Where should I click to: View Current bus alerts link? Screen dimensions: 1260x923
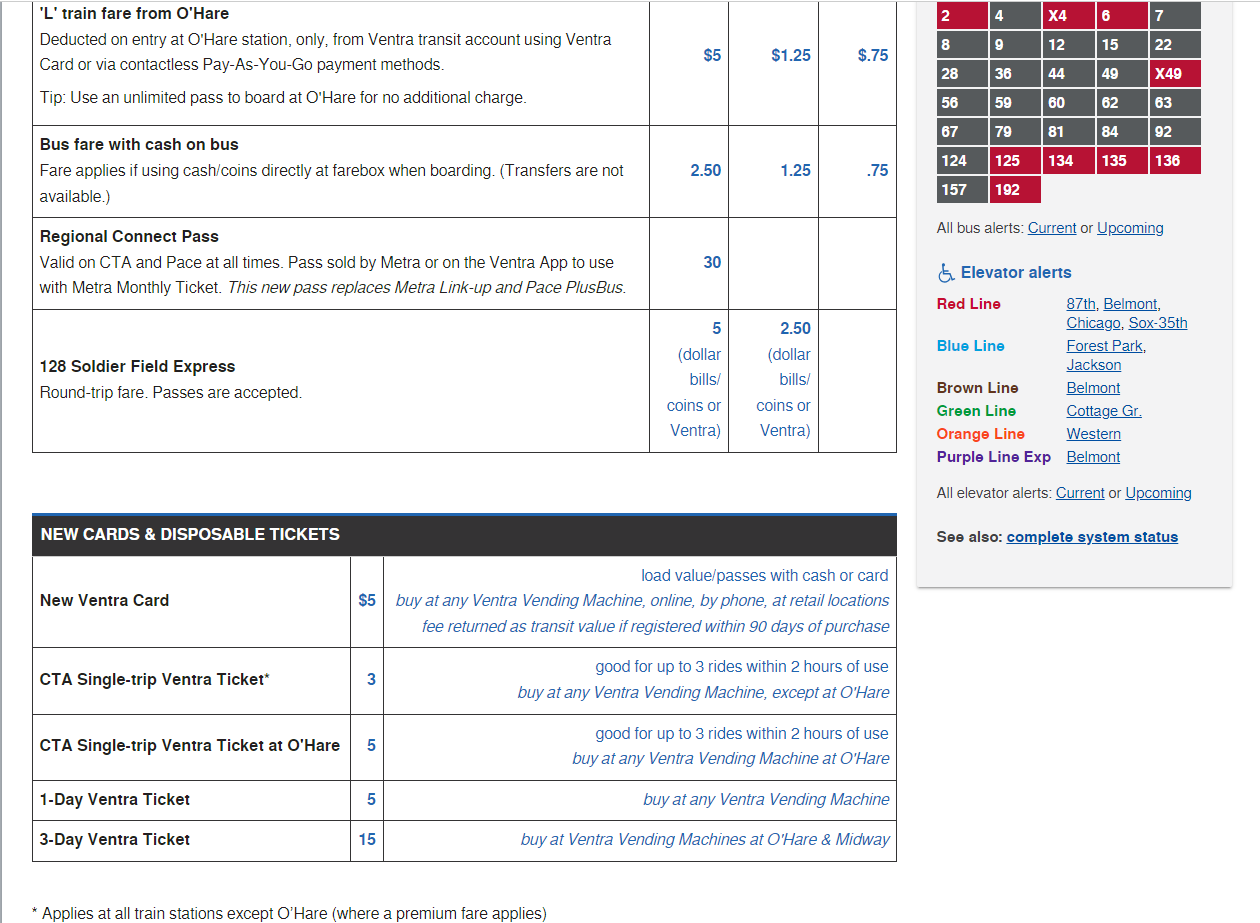tap(1052, 228)
